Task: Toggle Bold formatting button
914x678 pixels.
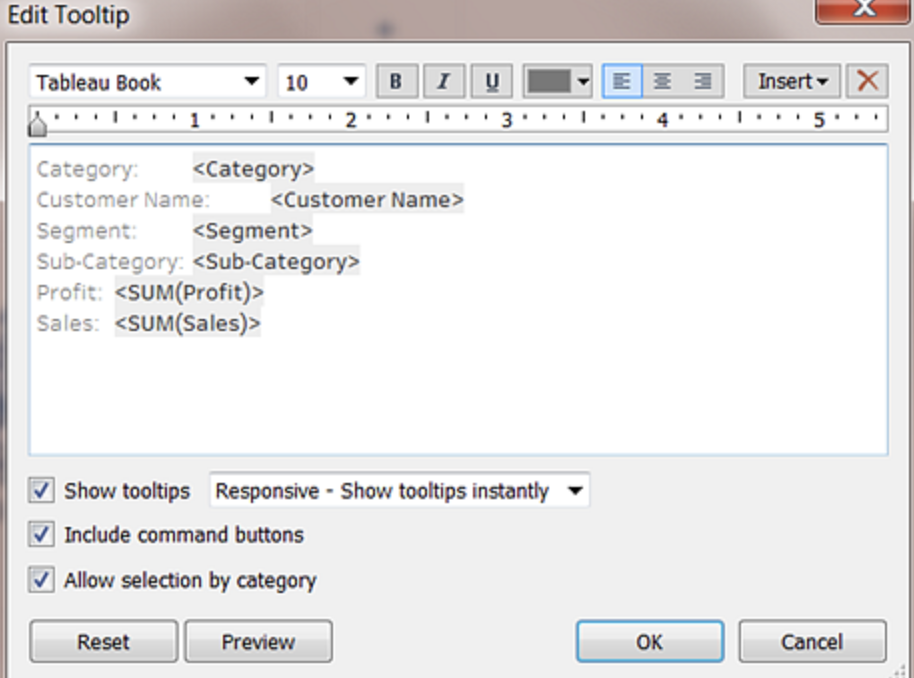Action: click(x=396, y=81)
